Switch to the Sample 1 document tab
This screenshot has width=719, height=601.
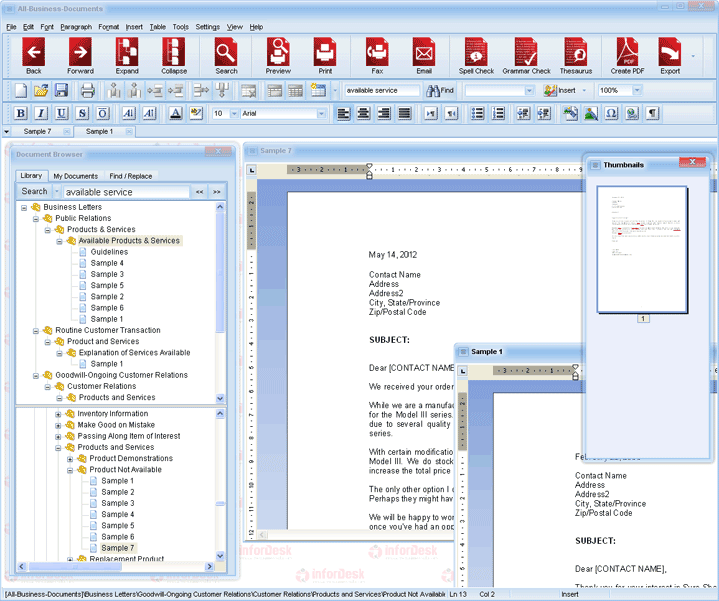tap(99, 132)
